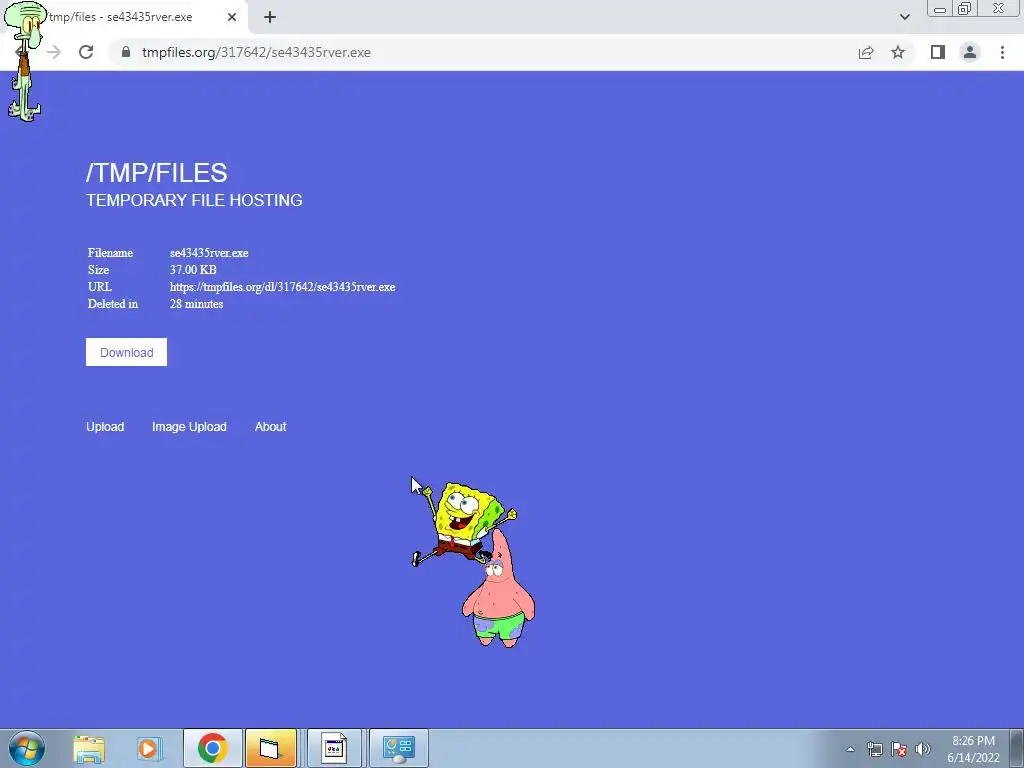
Task: Open Windows Explorer from the taskbar
Action: click(x=89, y=748)
